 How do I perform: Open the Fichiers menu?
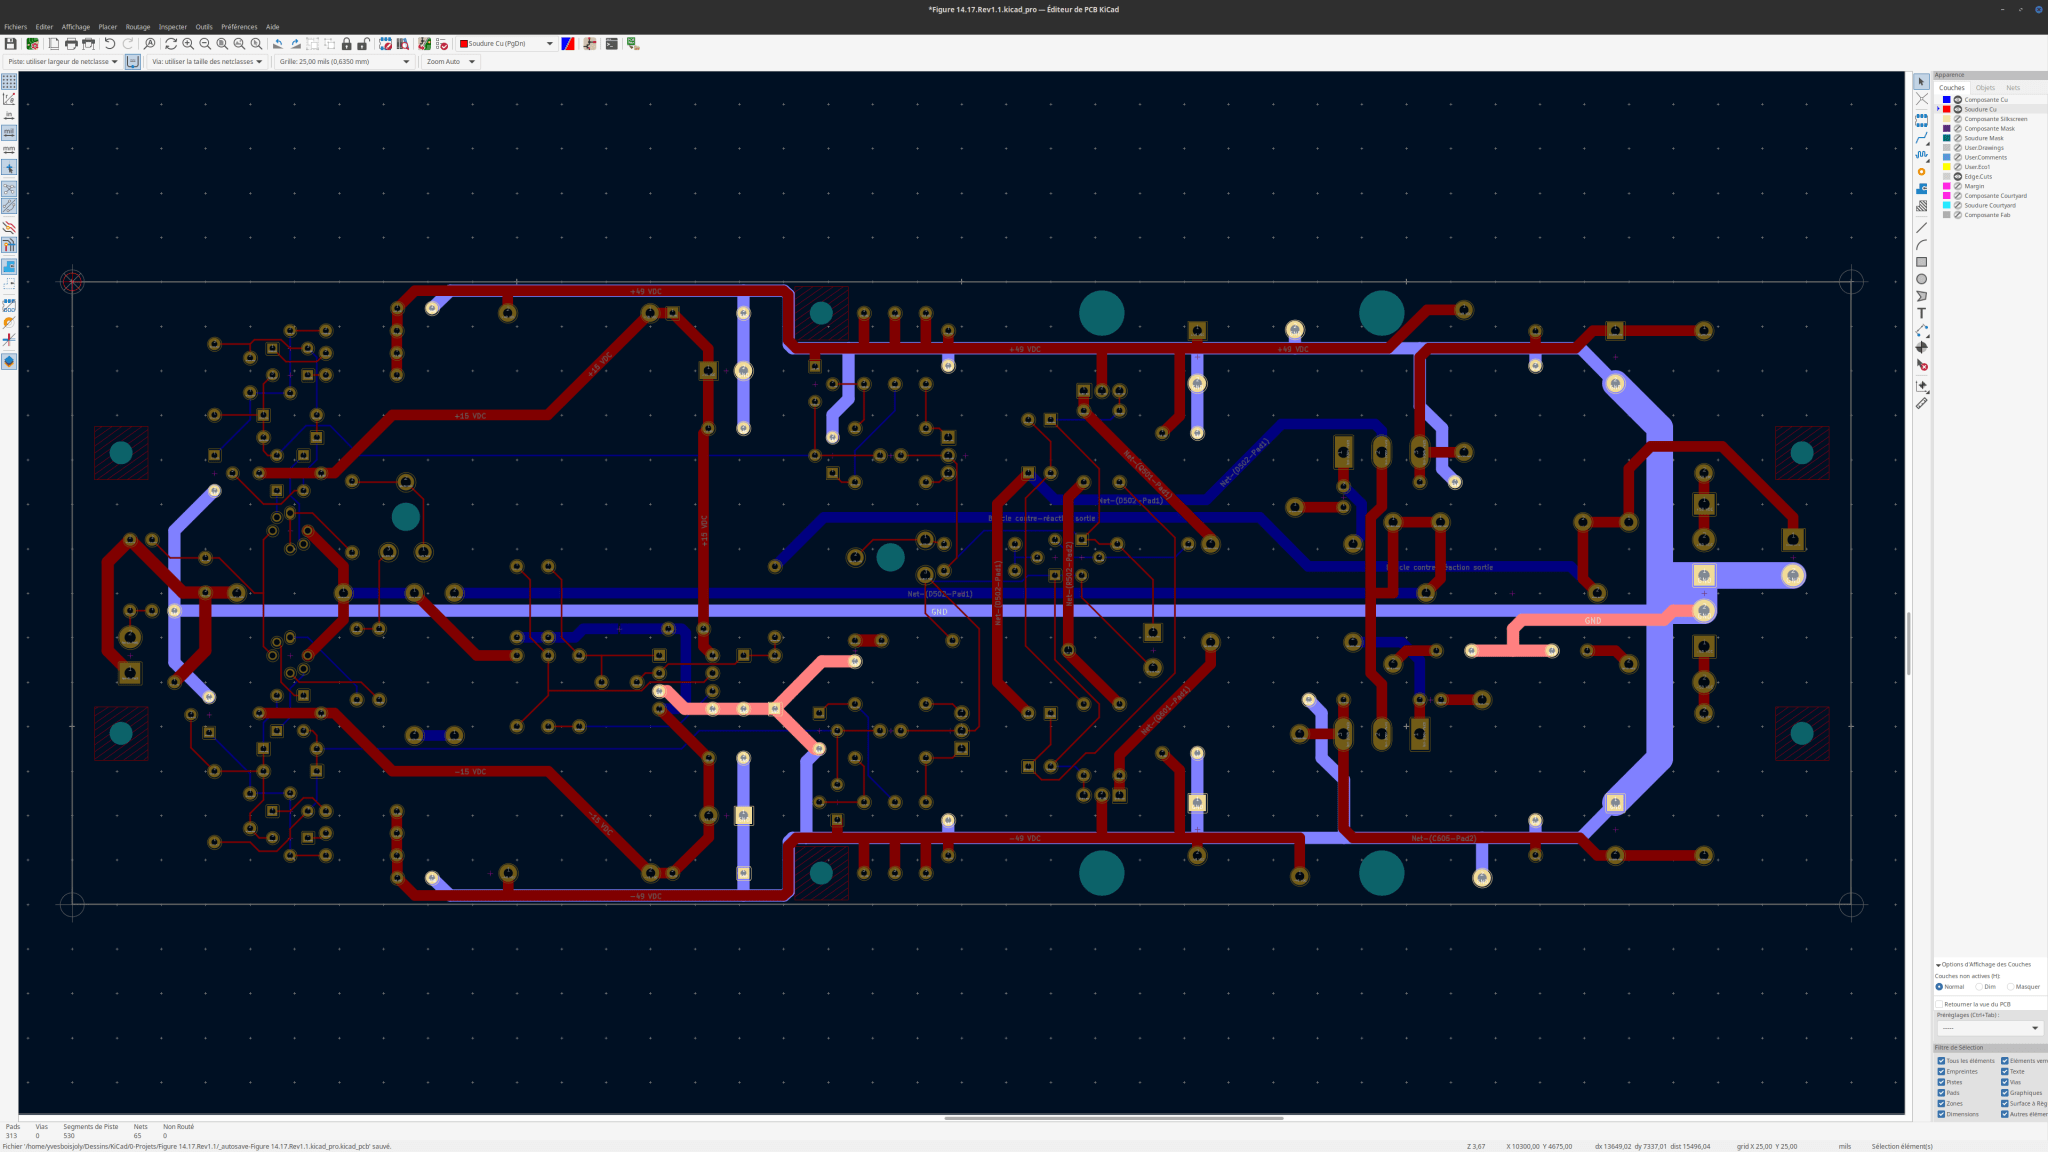(16, 27)
